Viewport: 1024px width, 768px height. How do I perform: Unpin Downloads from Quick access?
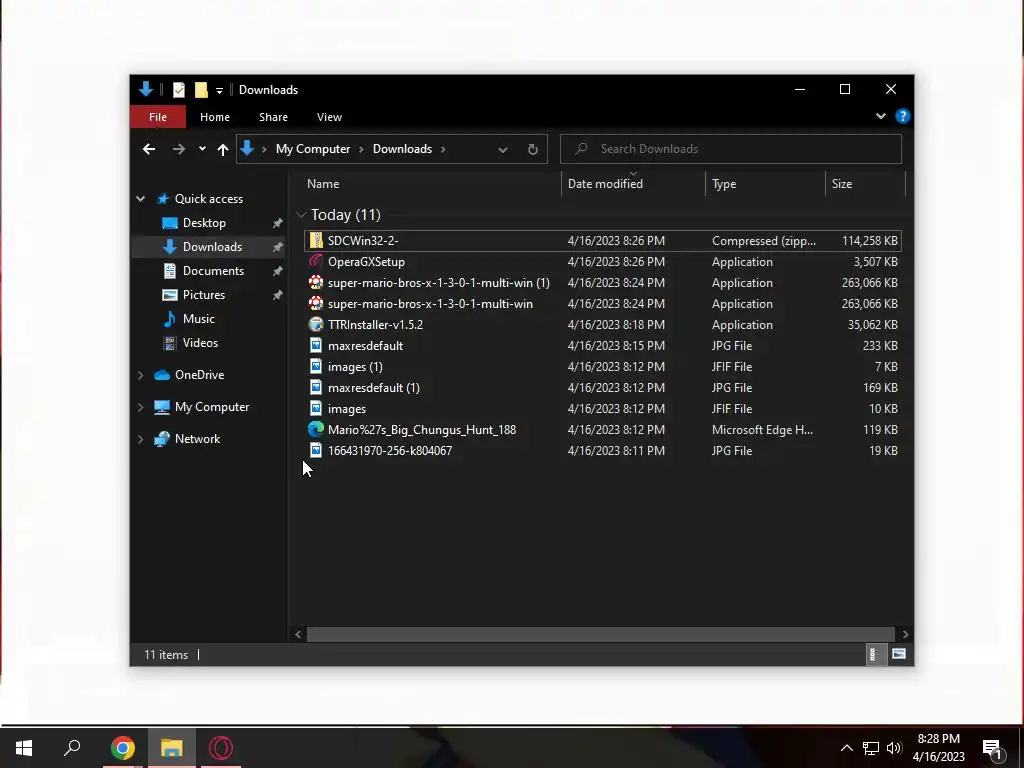(x=278, y=247)
